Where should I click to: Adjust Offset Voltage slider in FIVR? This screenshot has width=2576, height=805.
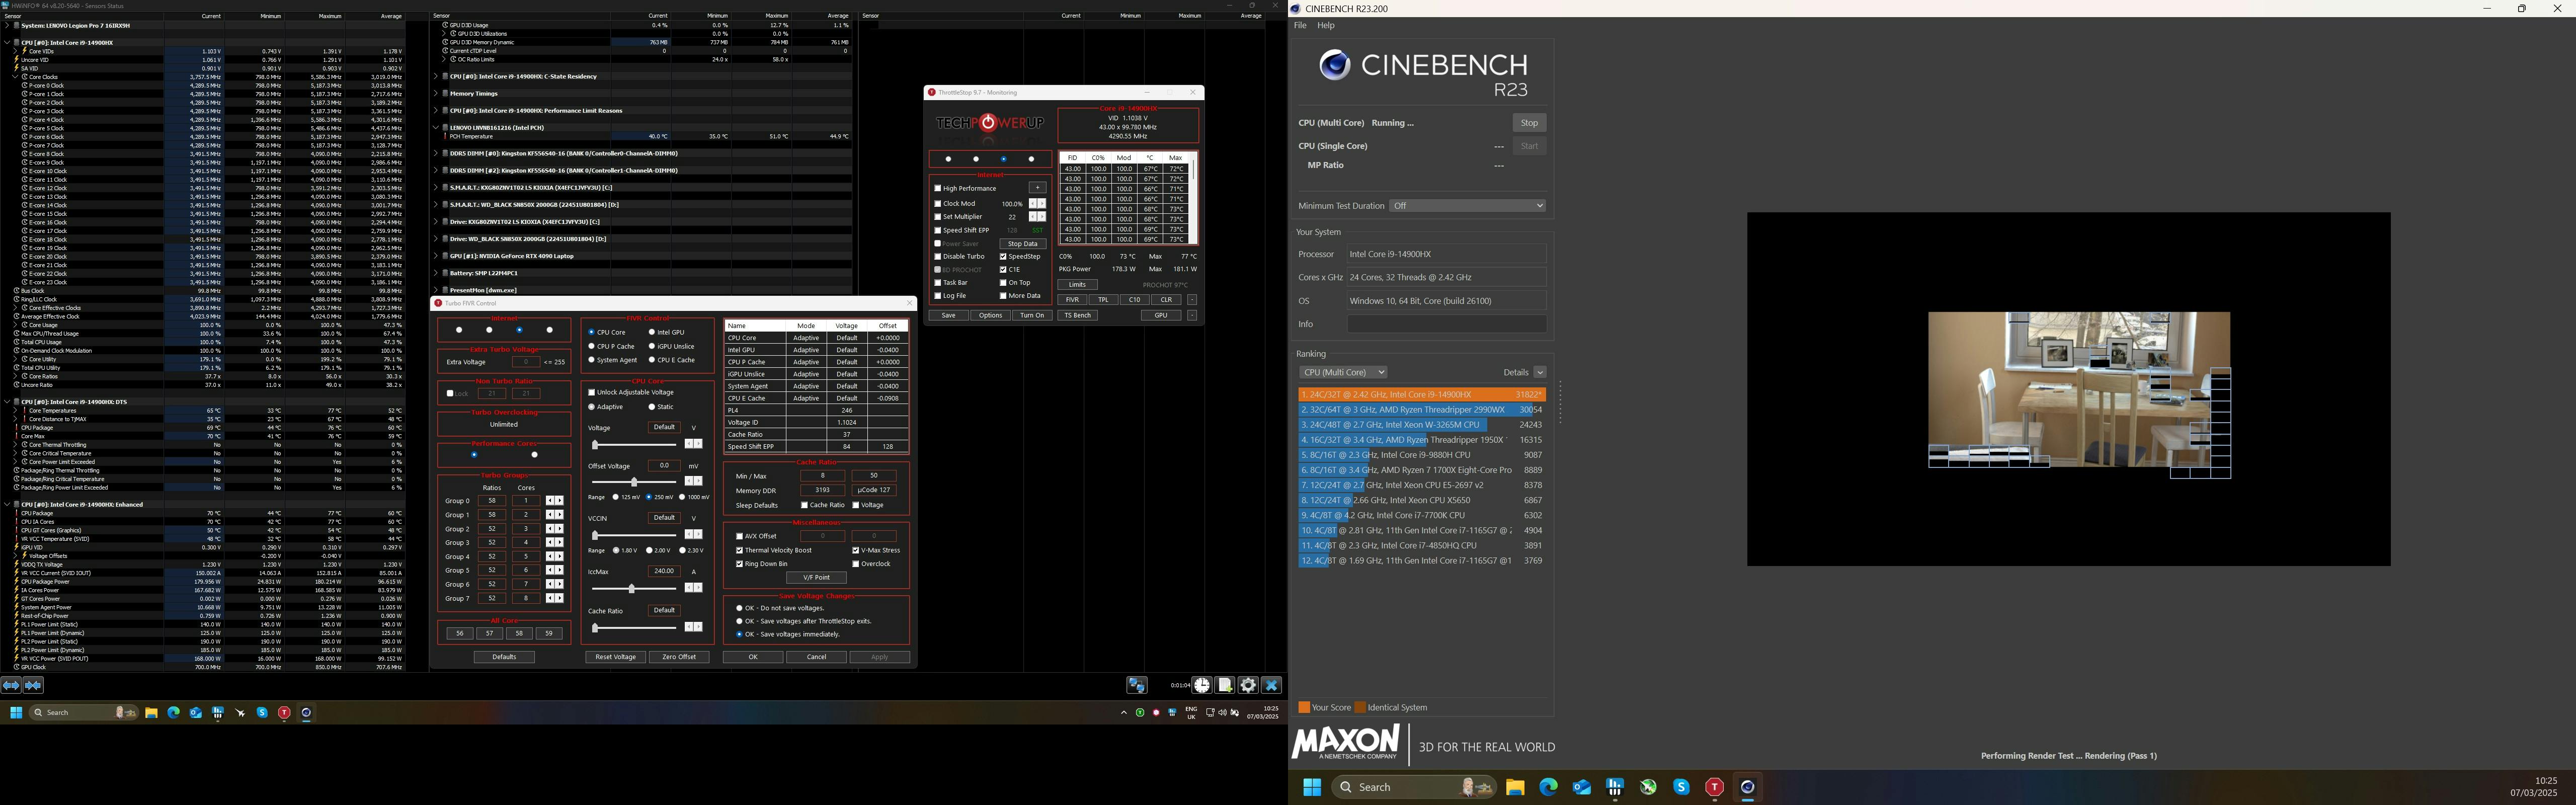[634, 482]
